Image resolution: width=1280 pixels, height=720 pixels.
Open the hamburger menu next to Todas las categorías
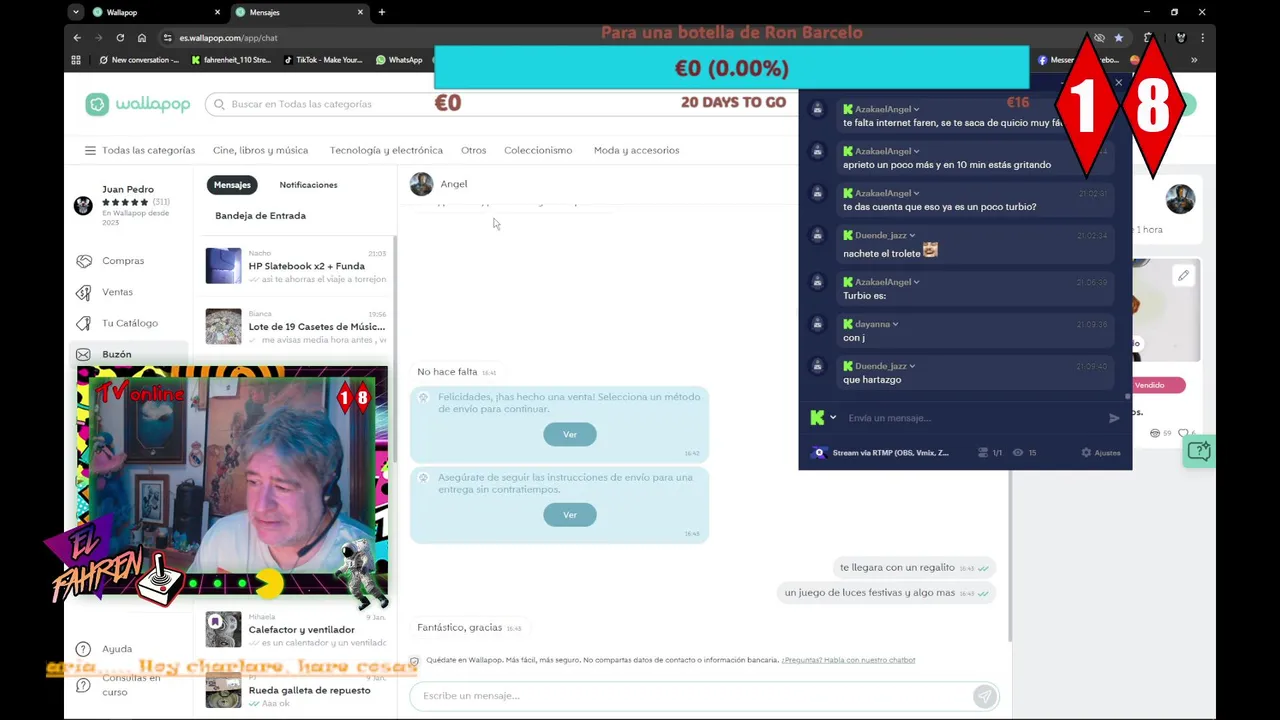click(90, 150)
